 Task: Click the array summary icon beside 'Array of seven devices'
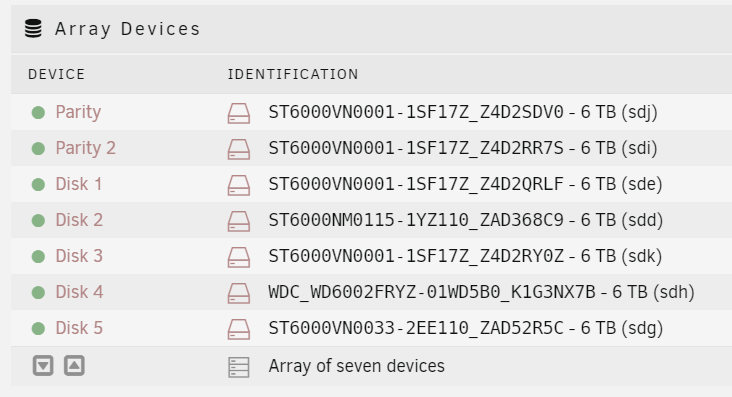(239, 367)
